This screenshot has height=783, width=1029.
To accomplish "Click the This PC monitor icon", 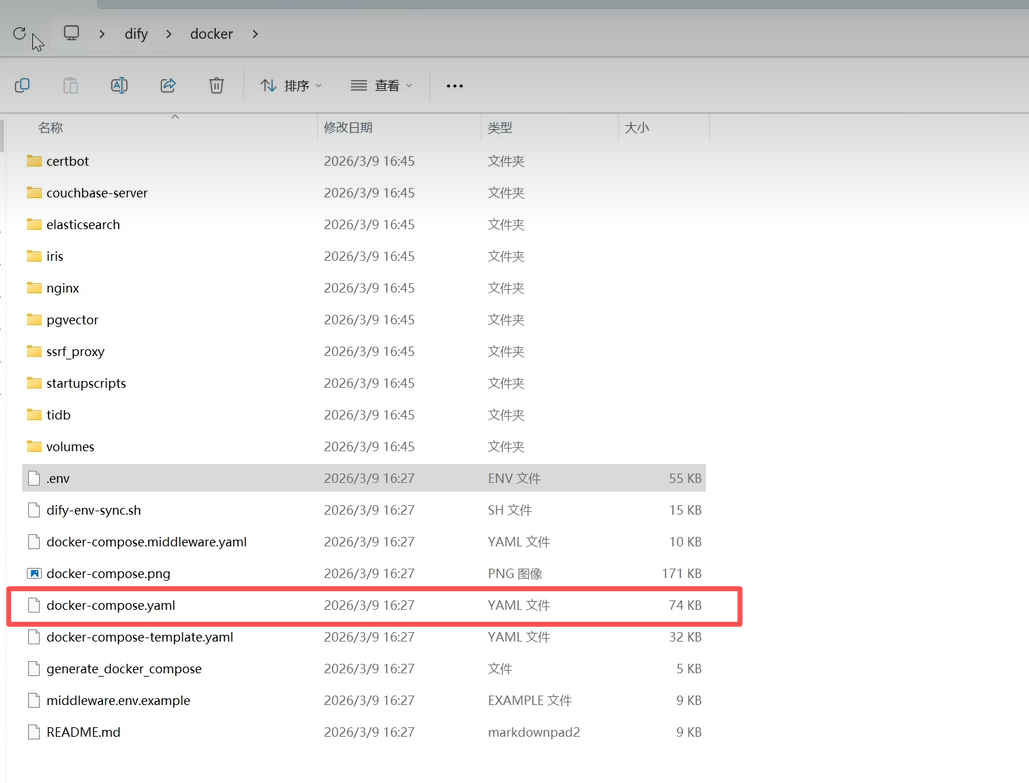I will 71,33.
